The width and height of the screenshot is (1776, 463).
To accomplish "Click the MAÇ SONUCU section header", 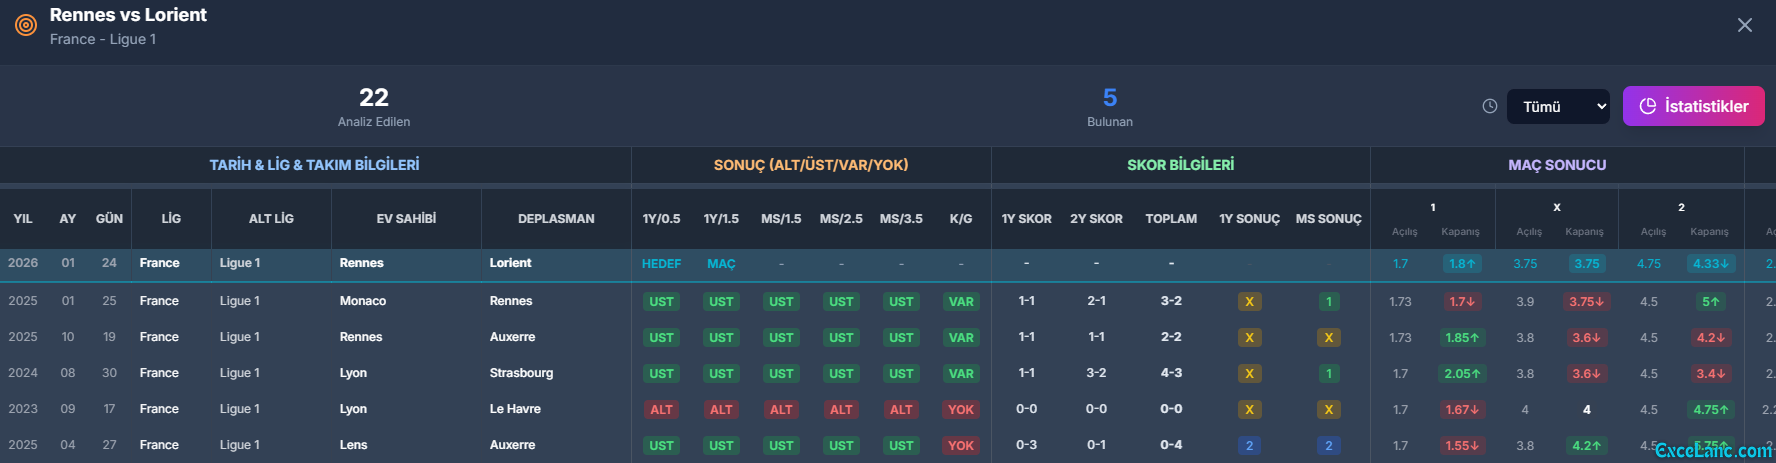I will (1557, 165).
